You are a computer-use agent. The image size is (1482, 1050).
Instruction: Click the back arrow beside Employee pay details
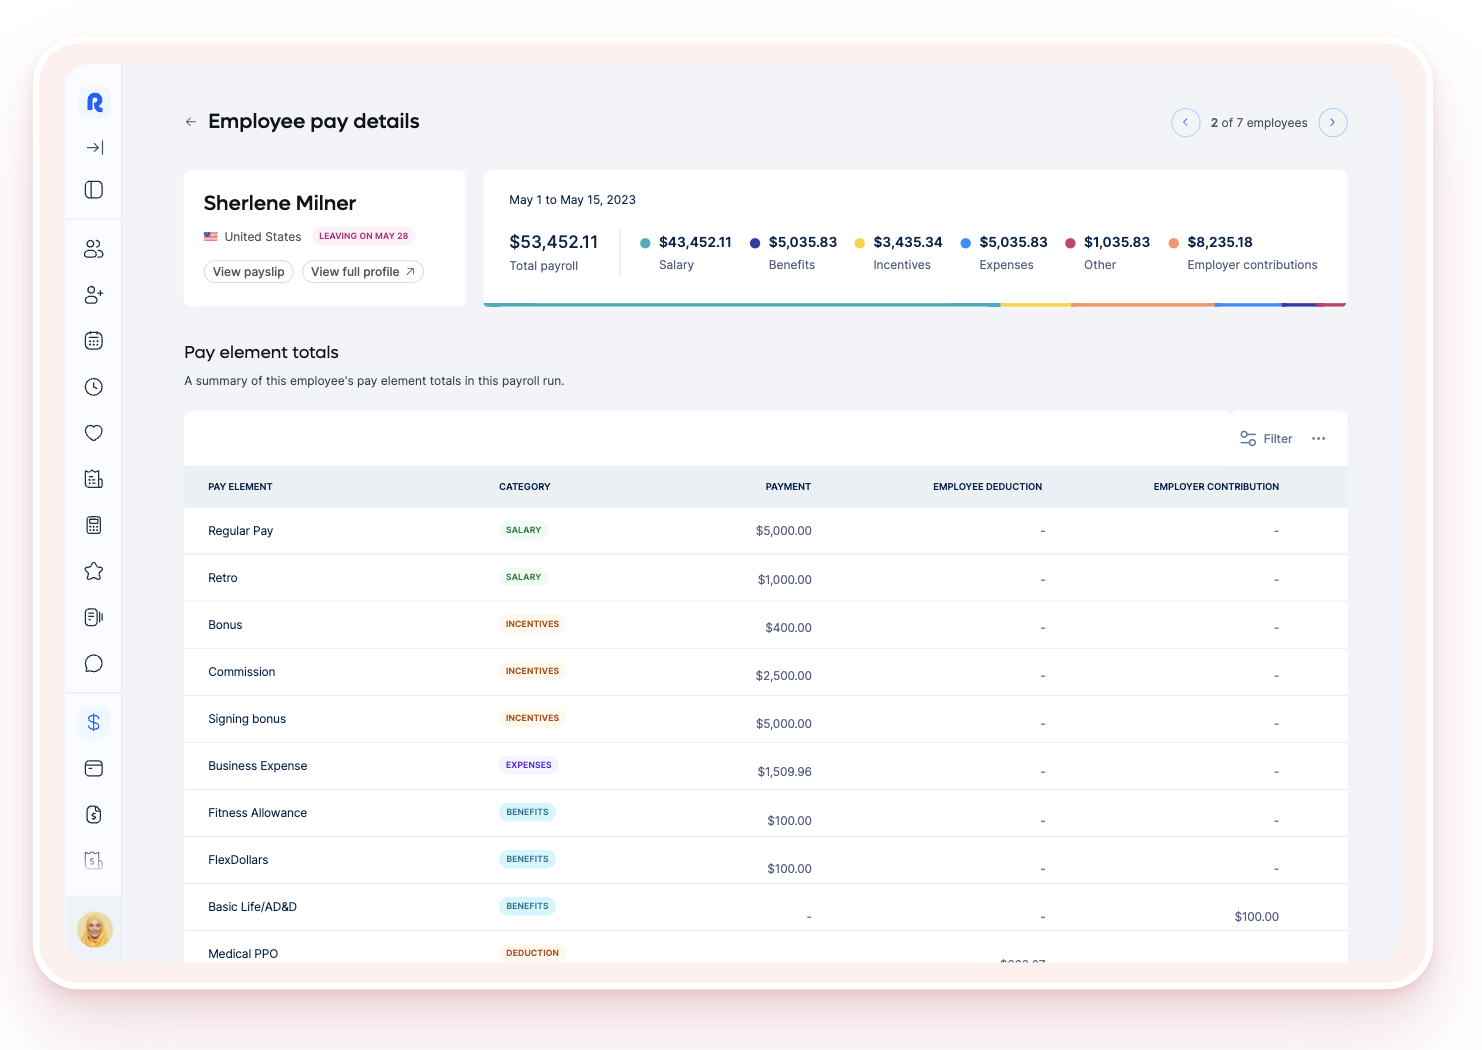[190, 122]
